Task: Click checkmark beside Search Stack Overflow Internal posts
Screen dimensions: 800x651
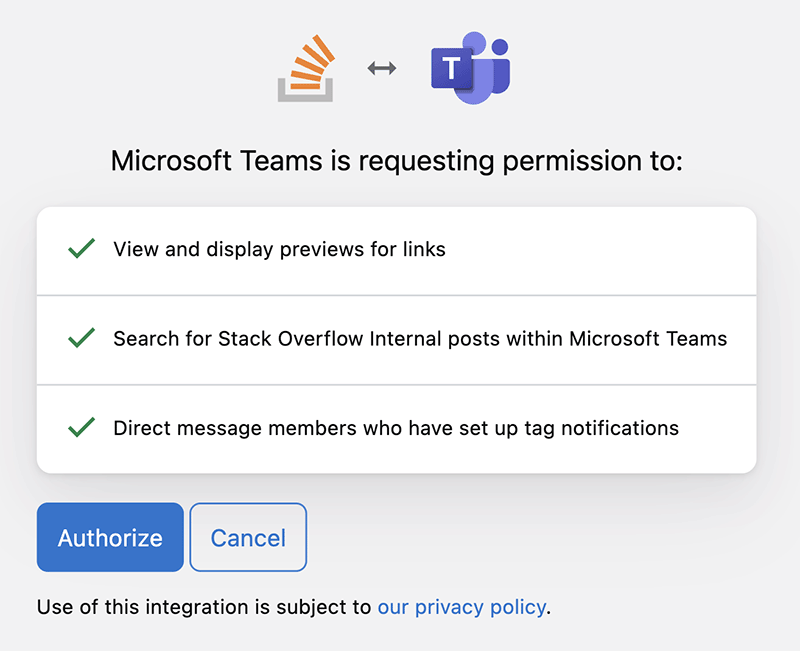Action: point(81,338)
